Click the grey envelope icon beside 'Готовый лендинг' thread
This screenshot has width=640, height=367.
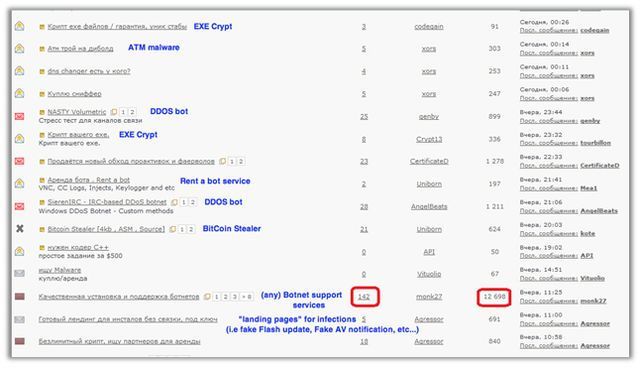pyautogui.click(x=19, y=319)
